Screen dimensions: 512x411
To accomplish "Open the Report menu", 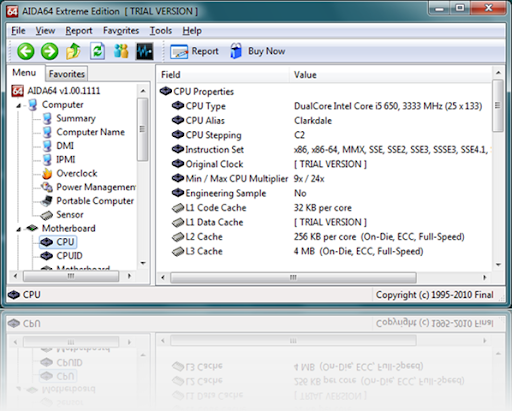I will click(79, 31).
